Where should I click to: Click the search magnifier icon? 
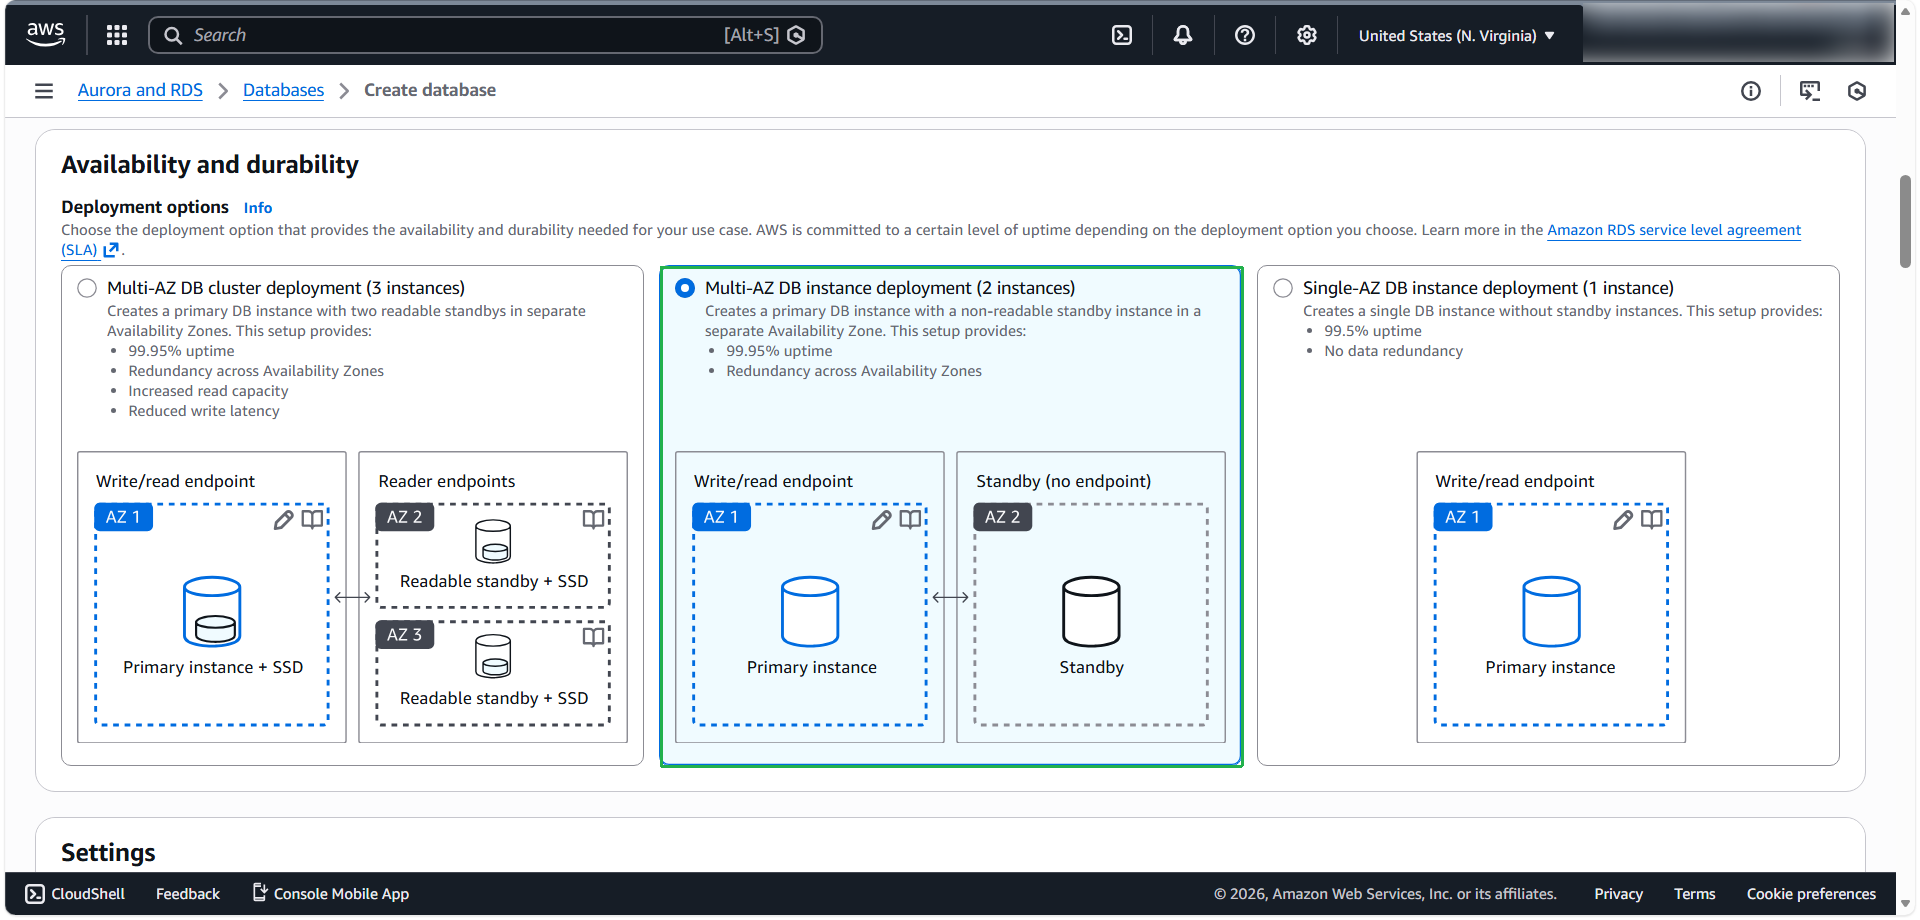(173, 35)
